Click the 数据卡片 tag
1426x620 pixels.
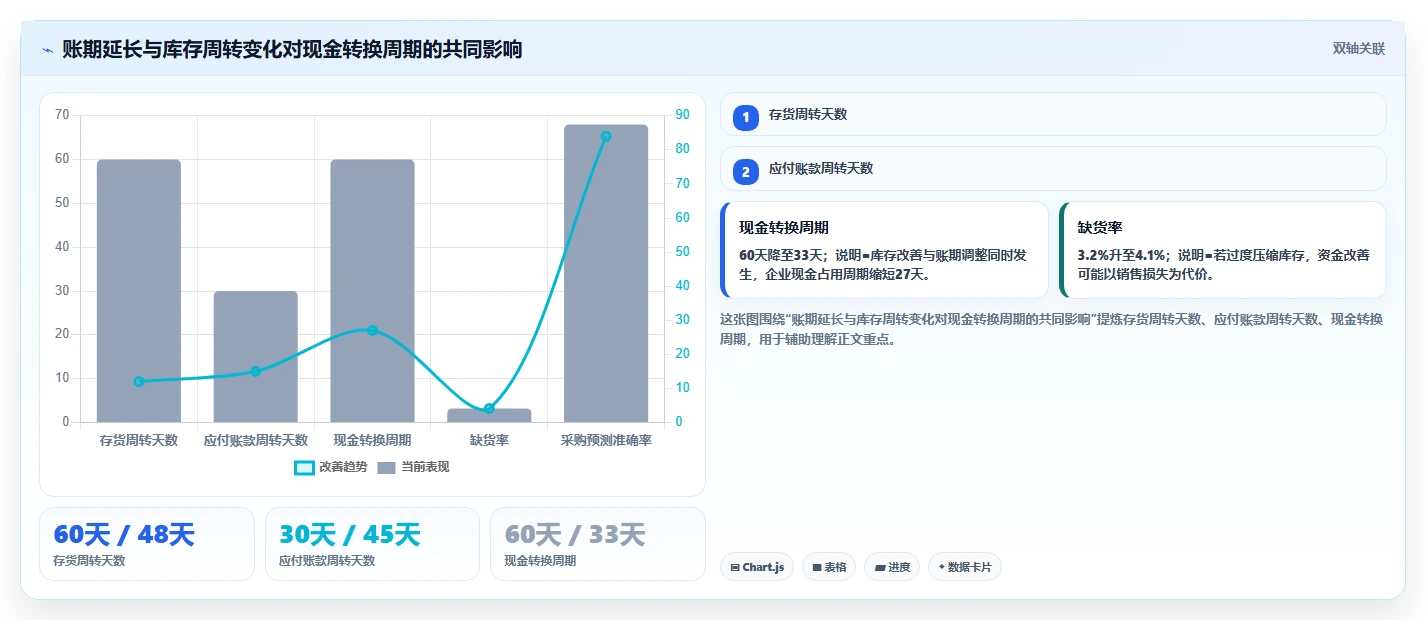click(x=965, y=567)
